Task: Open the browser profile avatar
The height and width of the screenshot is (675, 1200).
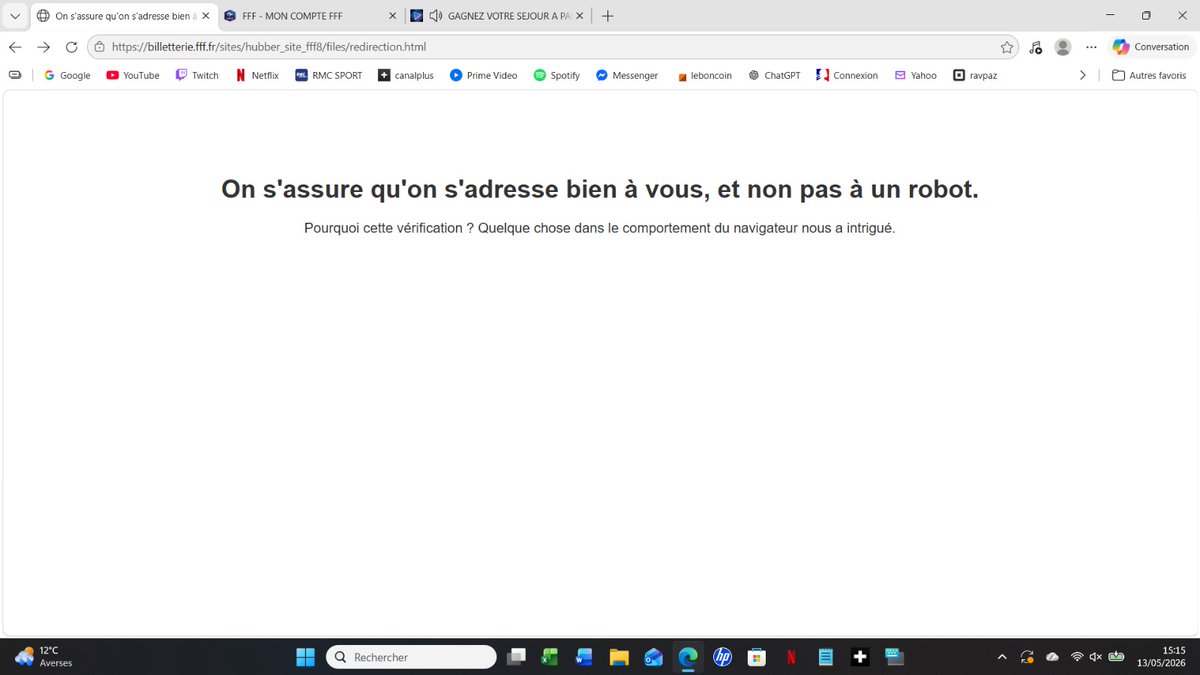Action: [x=1063, y=47]
